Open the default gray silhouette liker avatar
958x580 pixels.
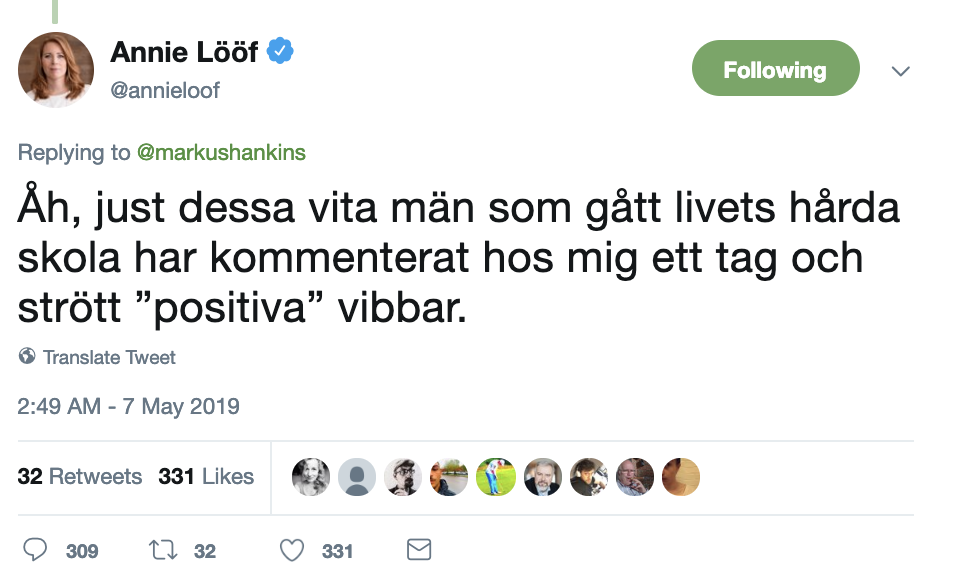[x=357, y=477]
